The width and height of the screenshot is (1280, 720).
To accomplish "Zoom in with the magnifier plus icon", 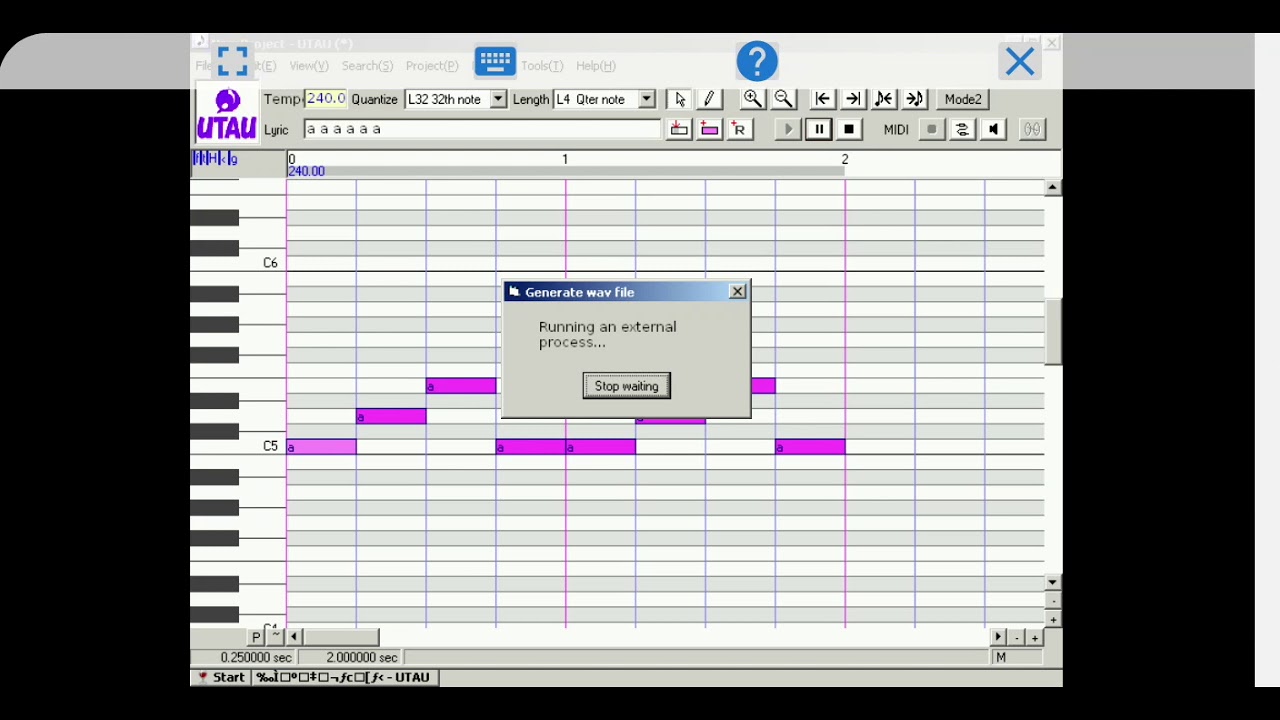I will (x=752, y=99).
